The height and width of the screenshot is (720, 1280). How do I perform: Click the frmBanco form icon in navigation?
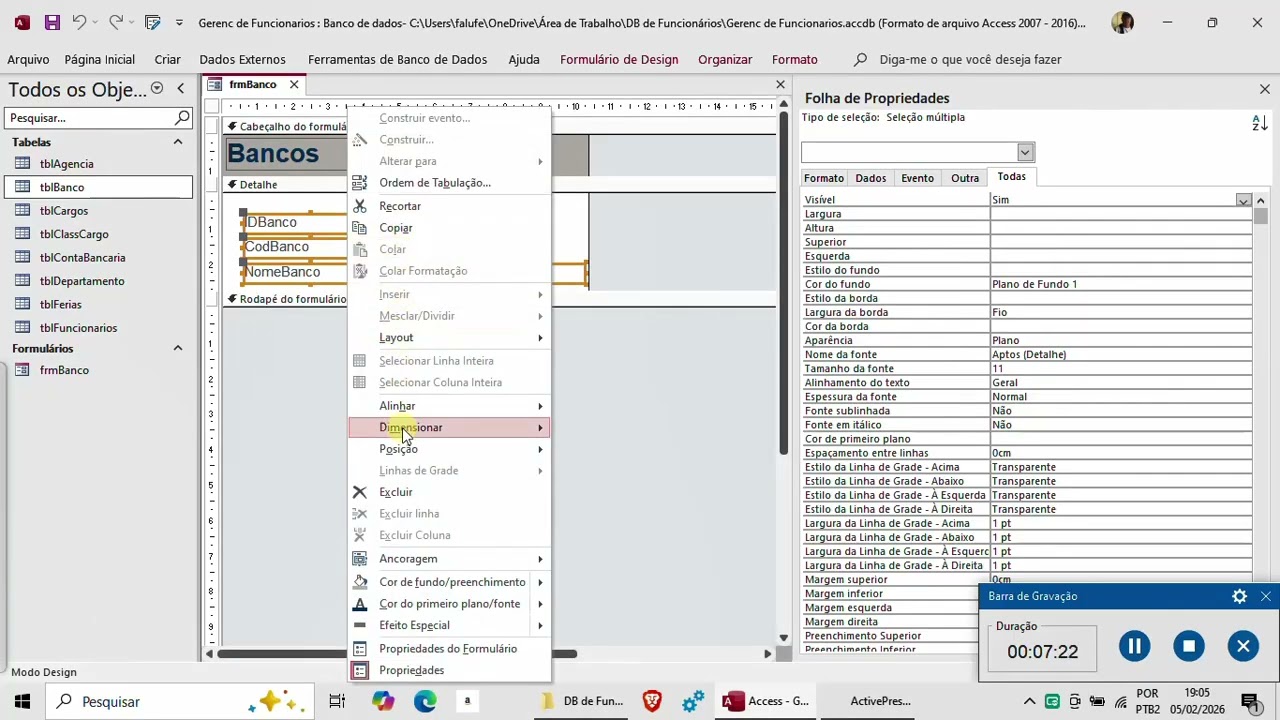(22, 370)
